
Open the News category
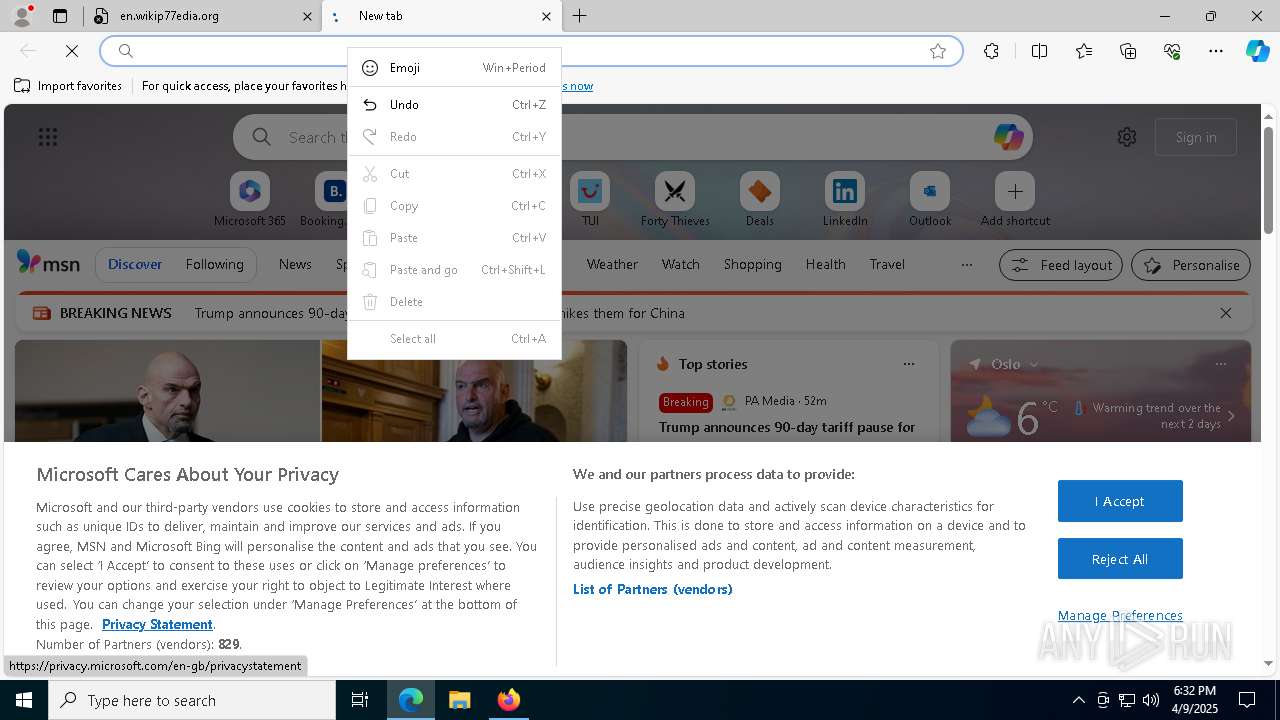(295, 264)
